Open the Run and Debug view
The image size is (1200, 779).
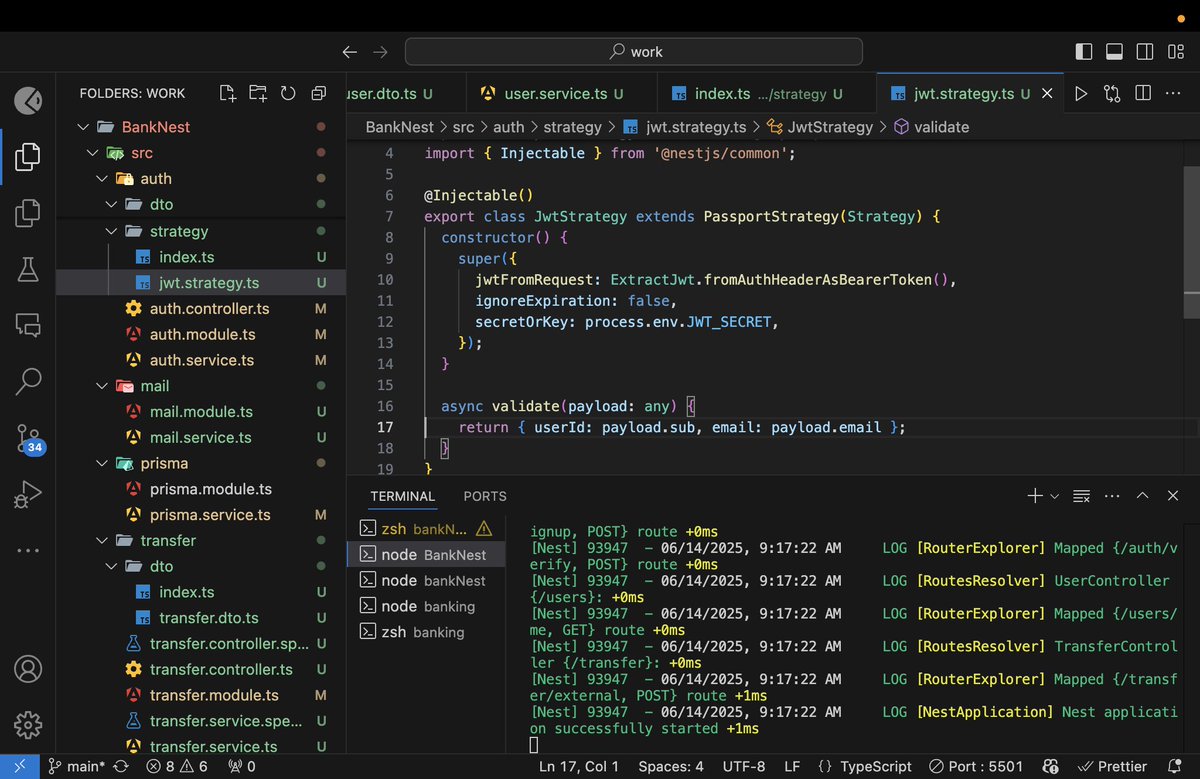click(x=28, y=493)
